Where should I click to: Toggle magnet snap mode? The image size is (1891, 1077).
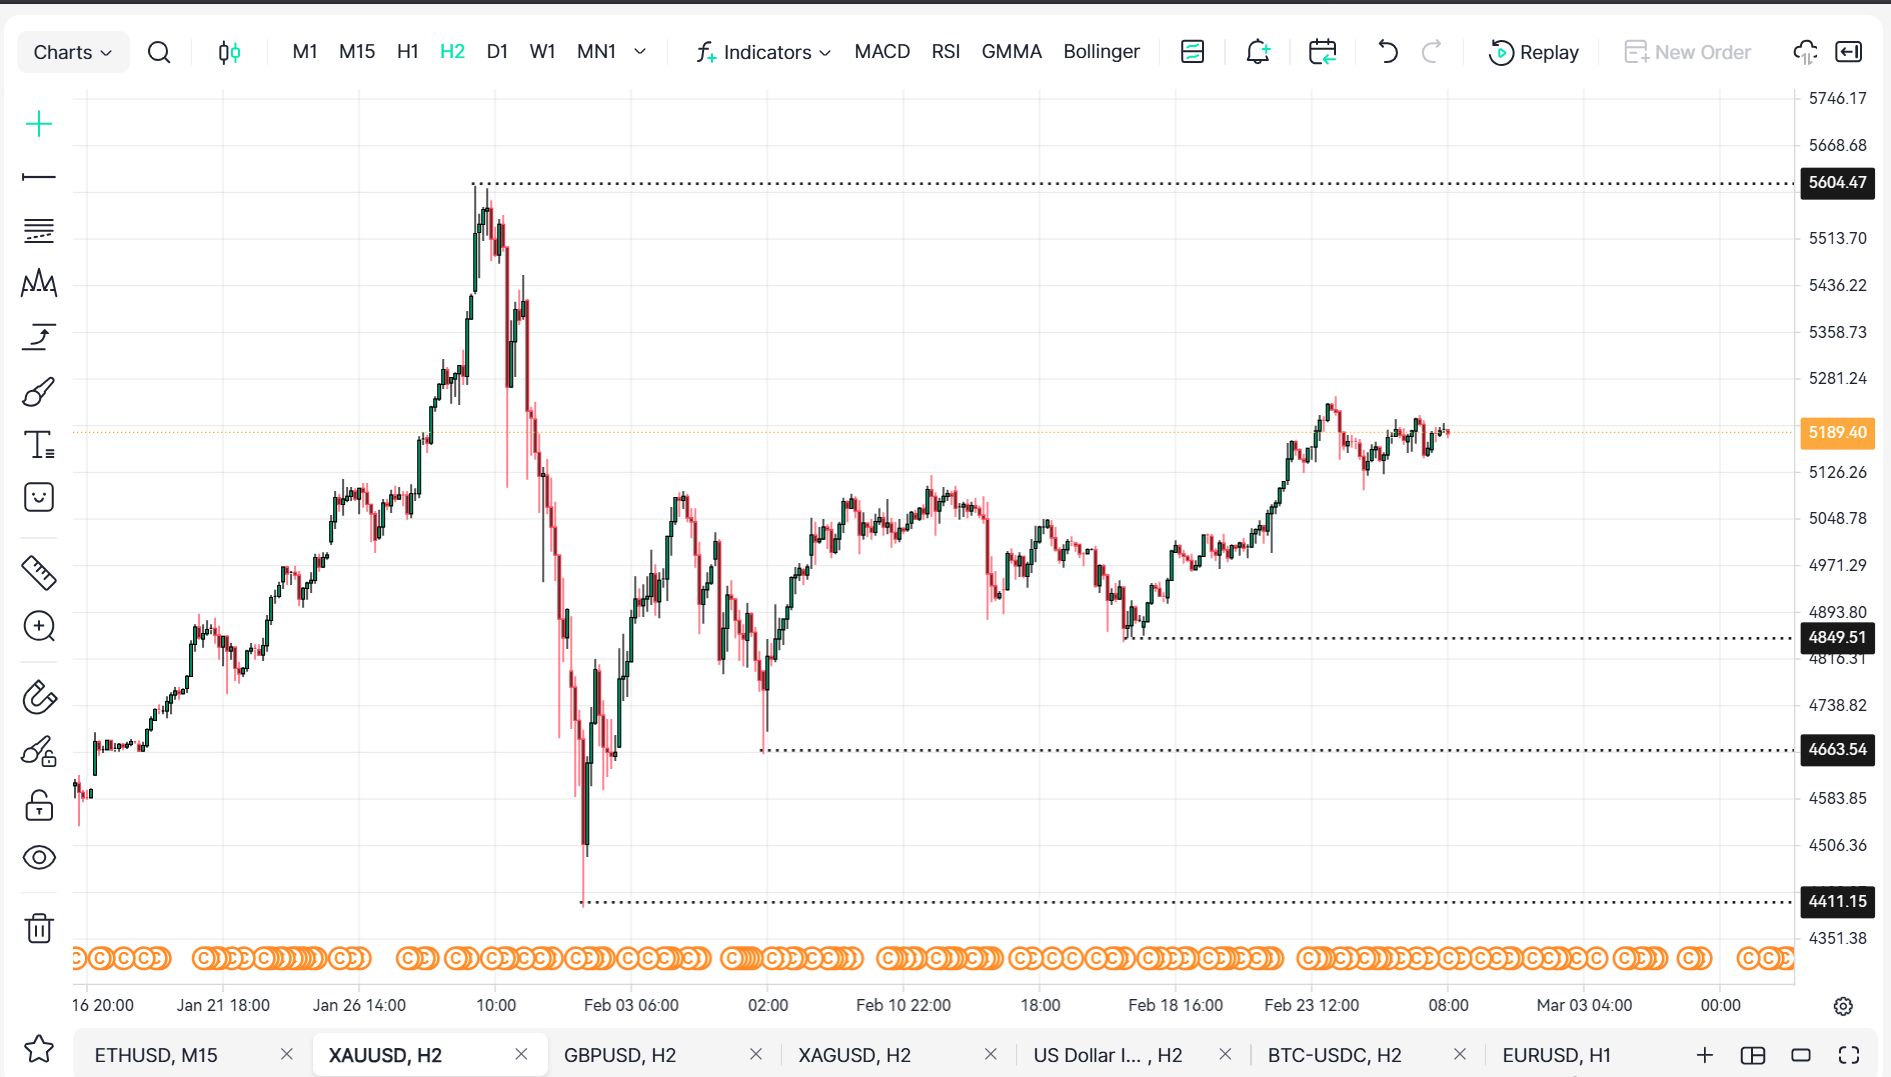(39, 697)
